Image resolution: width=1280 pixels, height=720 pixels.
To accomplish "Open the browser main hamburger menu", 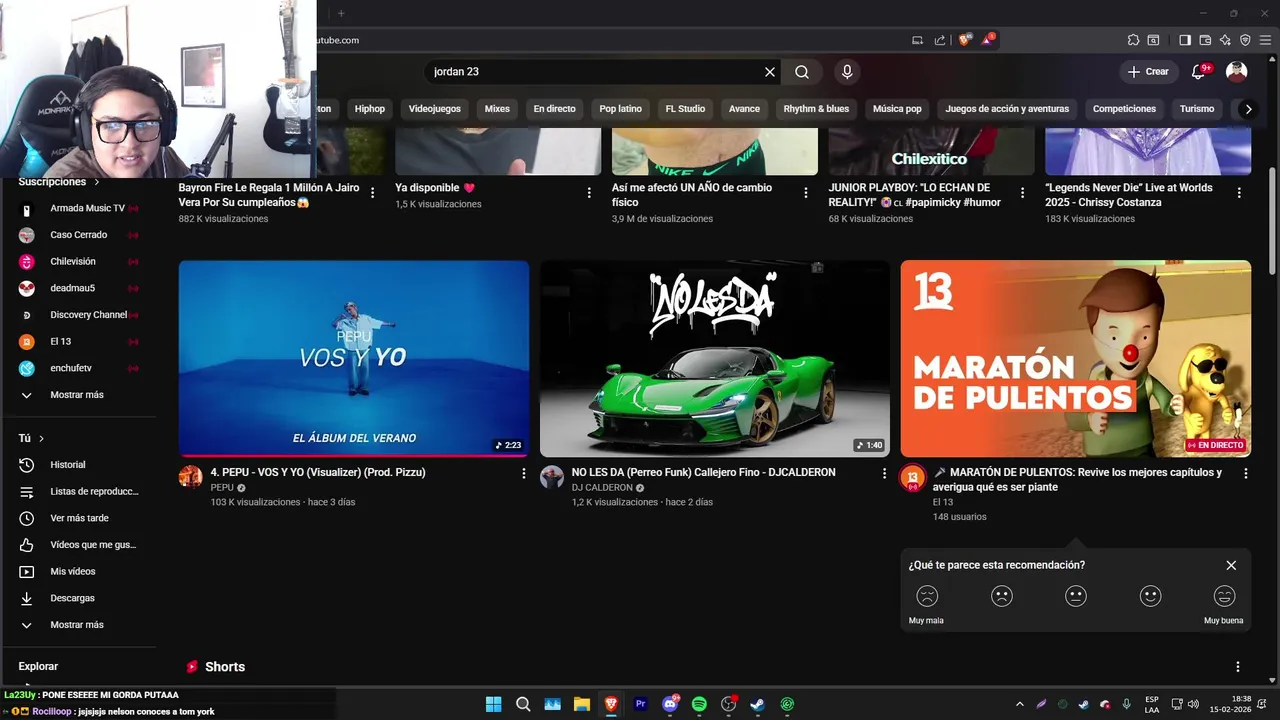I will [1266, 40].
